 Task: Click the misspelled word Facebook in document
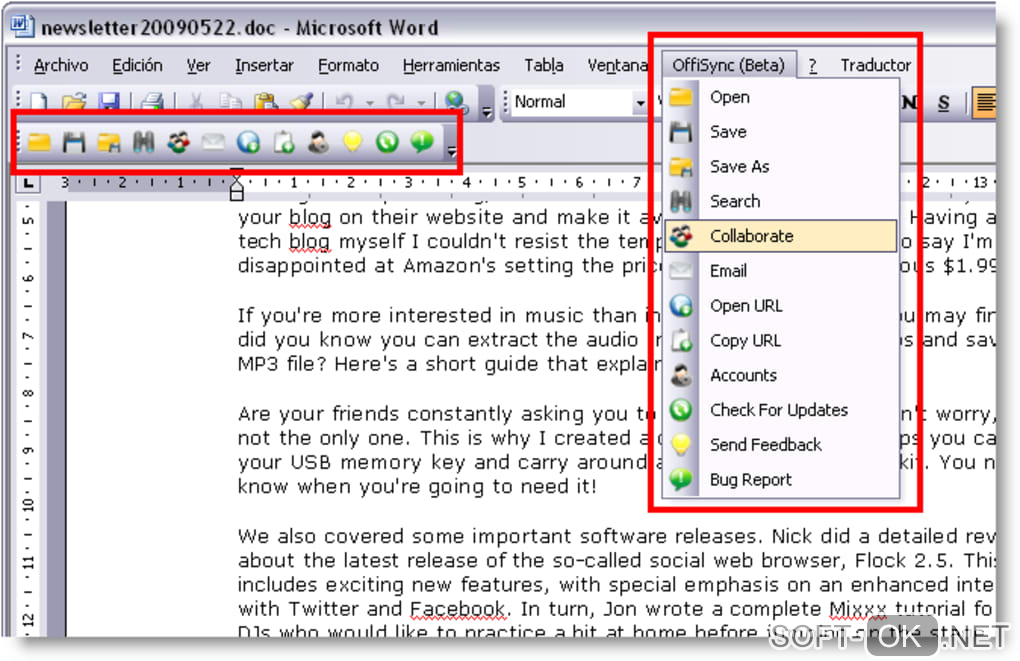(458, 609)
